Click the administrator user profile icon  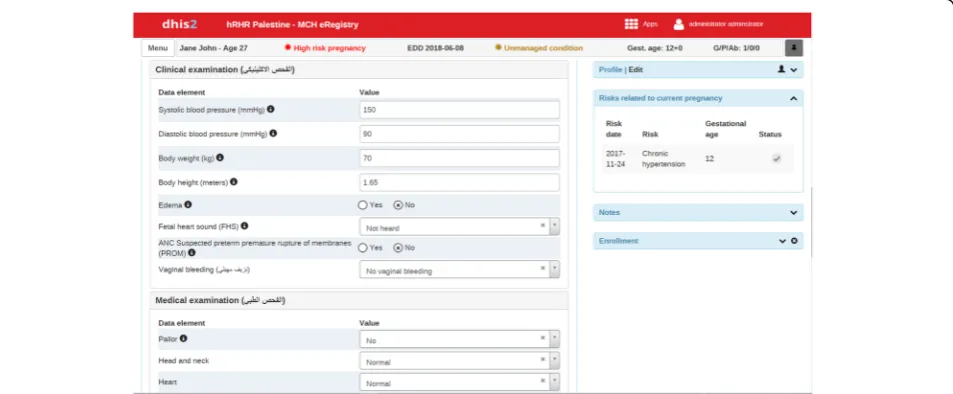679,24
